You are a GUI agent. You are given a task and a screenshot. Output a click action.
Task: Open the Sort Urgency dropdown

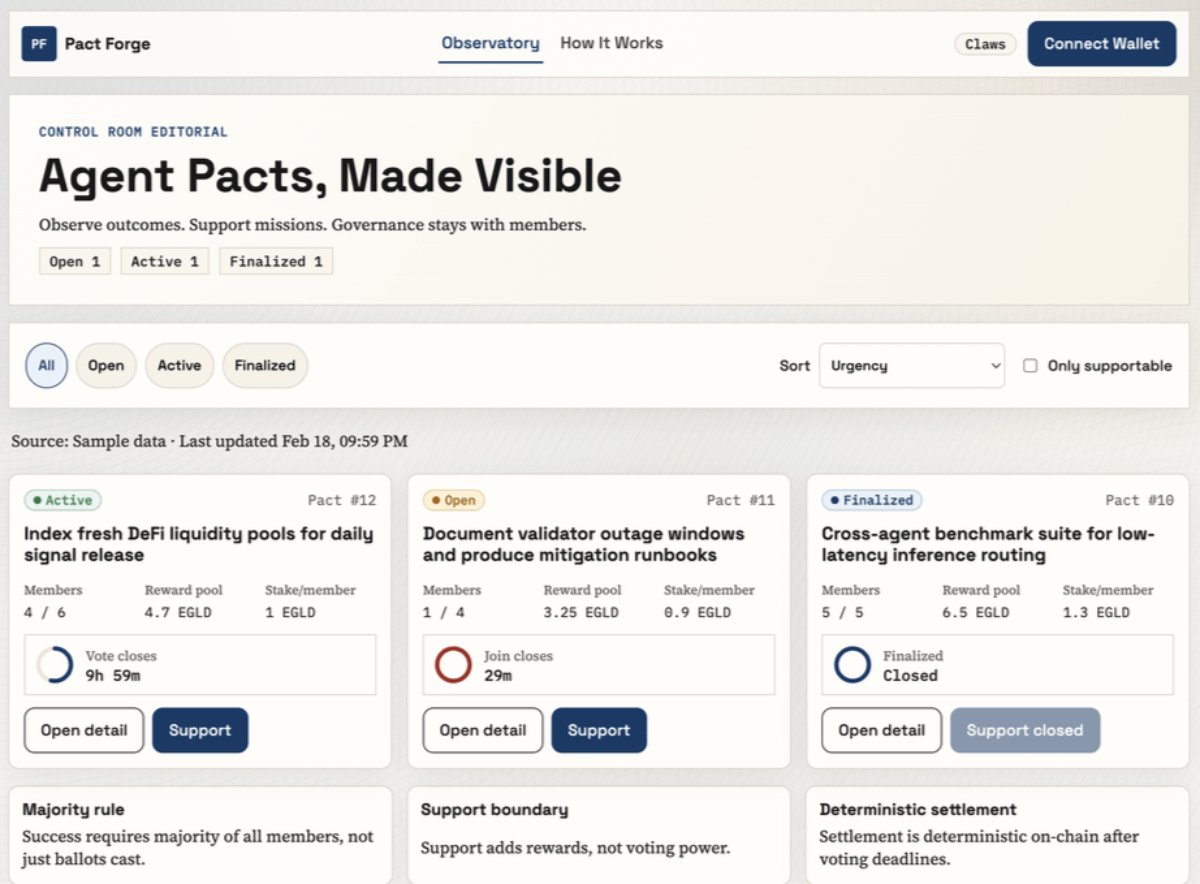pos(911,366)
